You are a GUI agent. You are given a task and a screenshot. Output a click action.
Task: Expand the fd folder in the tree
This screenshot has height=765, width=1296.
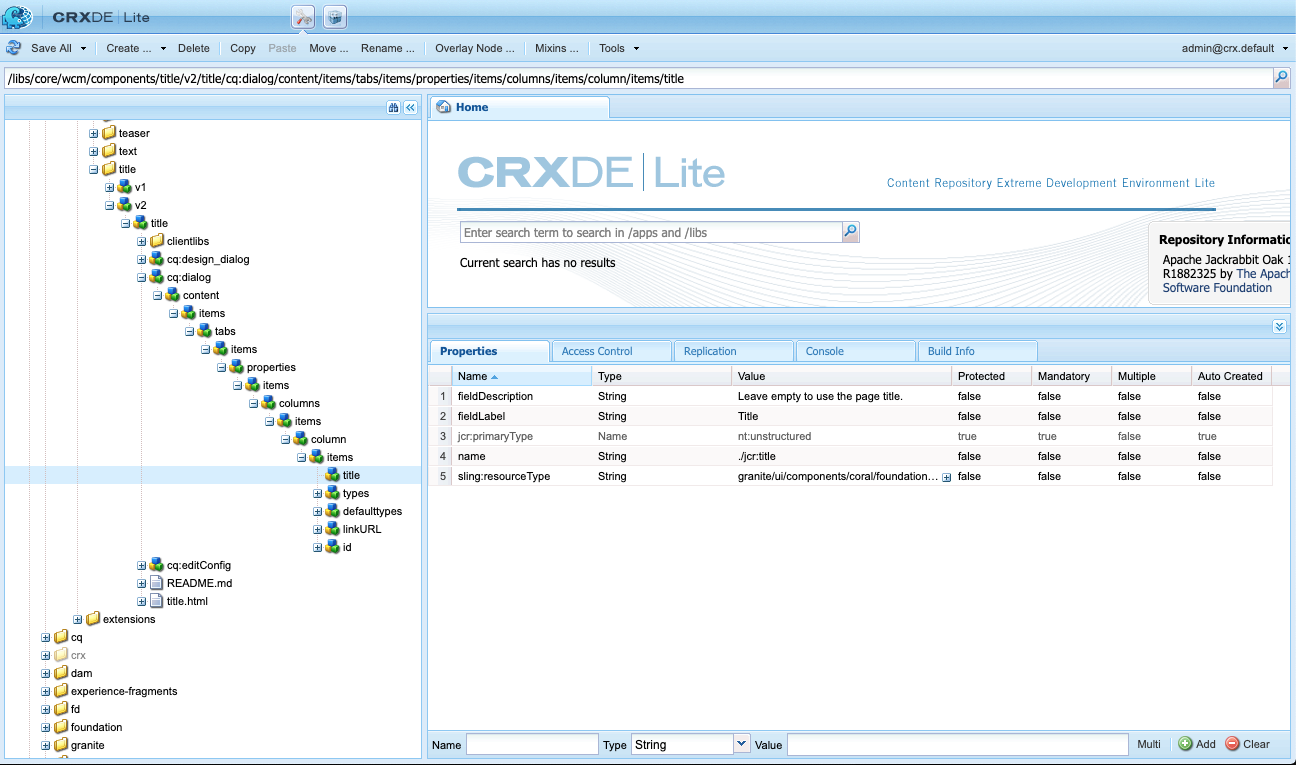point(46,709)
